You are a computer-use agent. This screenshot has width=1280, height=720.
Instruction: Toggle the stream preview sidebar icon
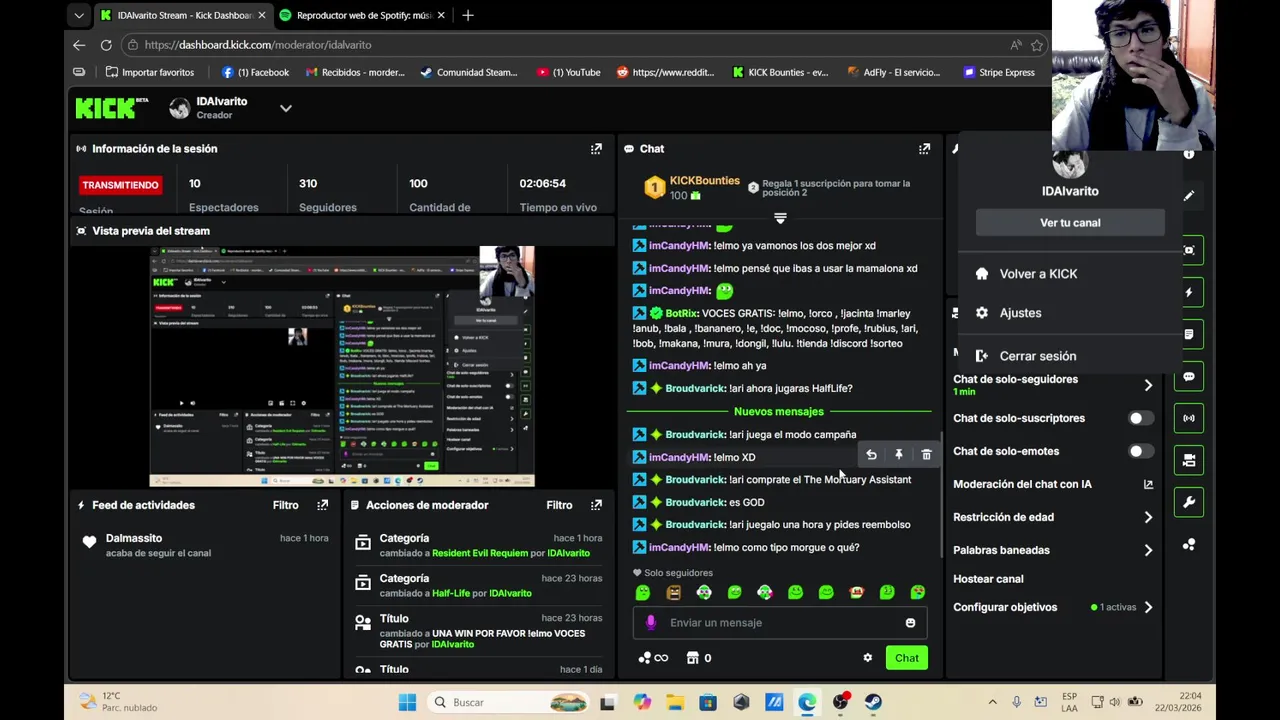pos(1188,250)
